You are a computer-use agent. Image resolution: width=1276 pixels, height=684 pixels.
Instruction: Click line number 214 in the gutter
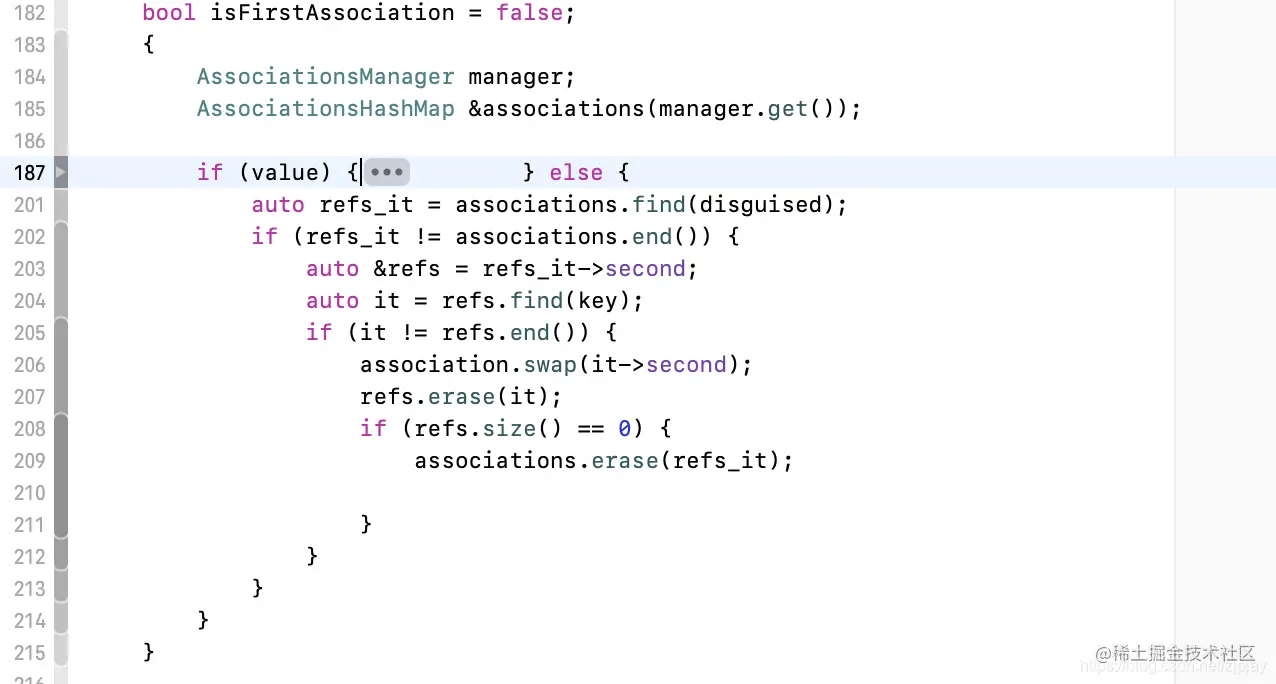(30, 621)
